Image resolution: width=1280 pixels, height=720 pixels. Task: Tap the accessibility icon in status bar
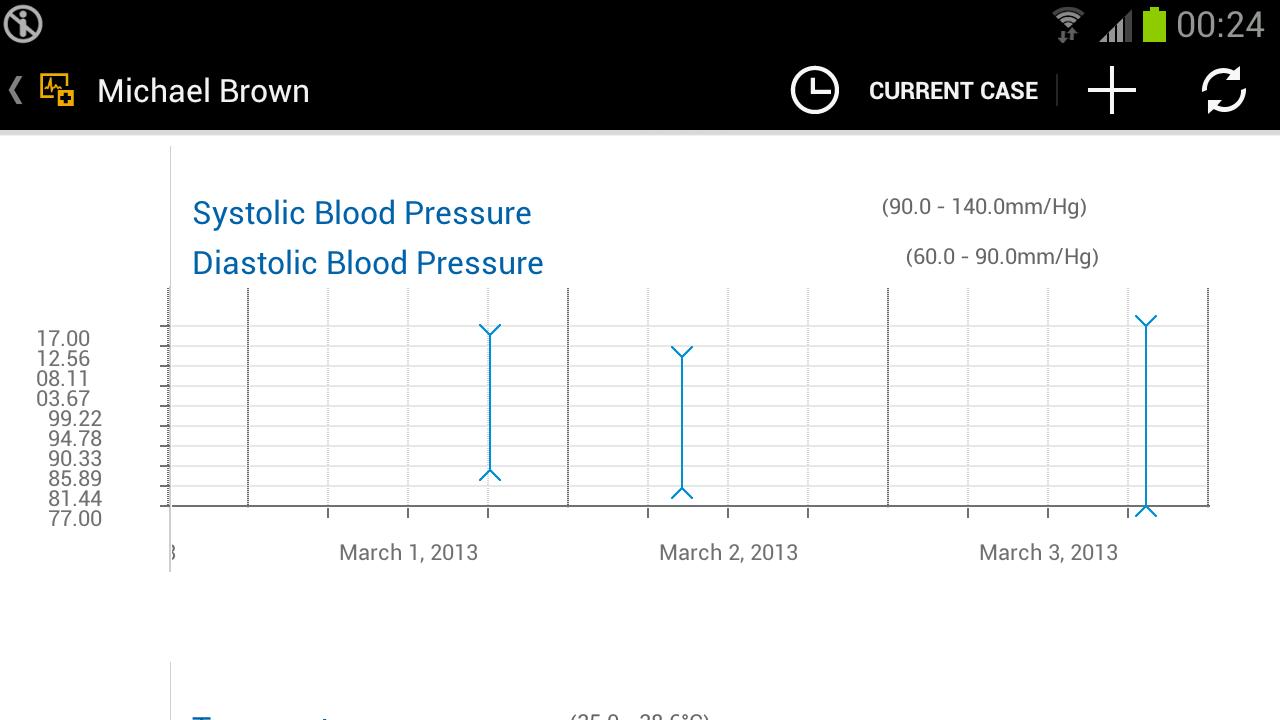click(x=22, y=24)
